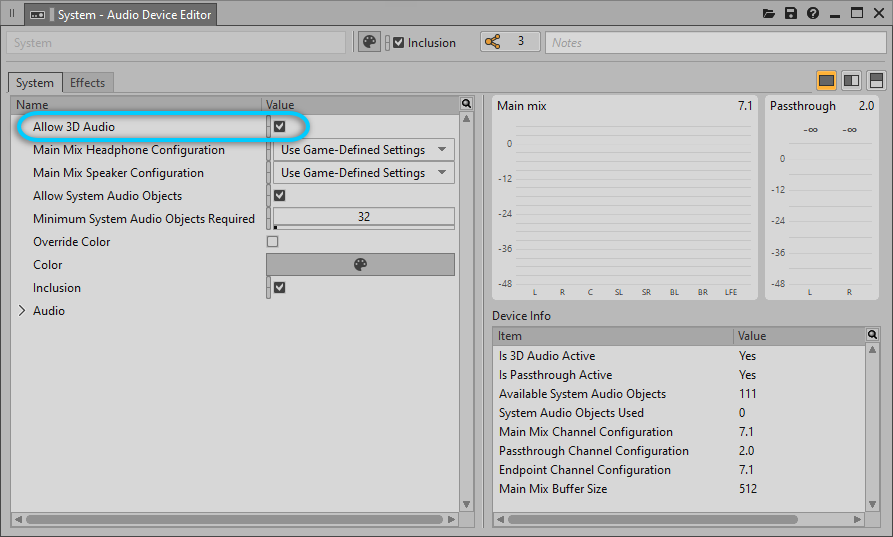Switch to the Effects tab
893x537 pixels.
87,83
